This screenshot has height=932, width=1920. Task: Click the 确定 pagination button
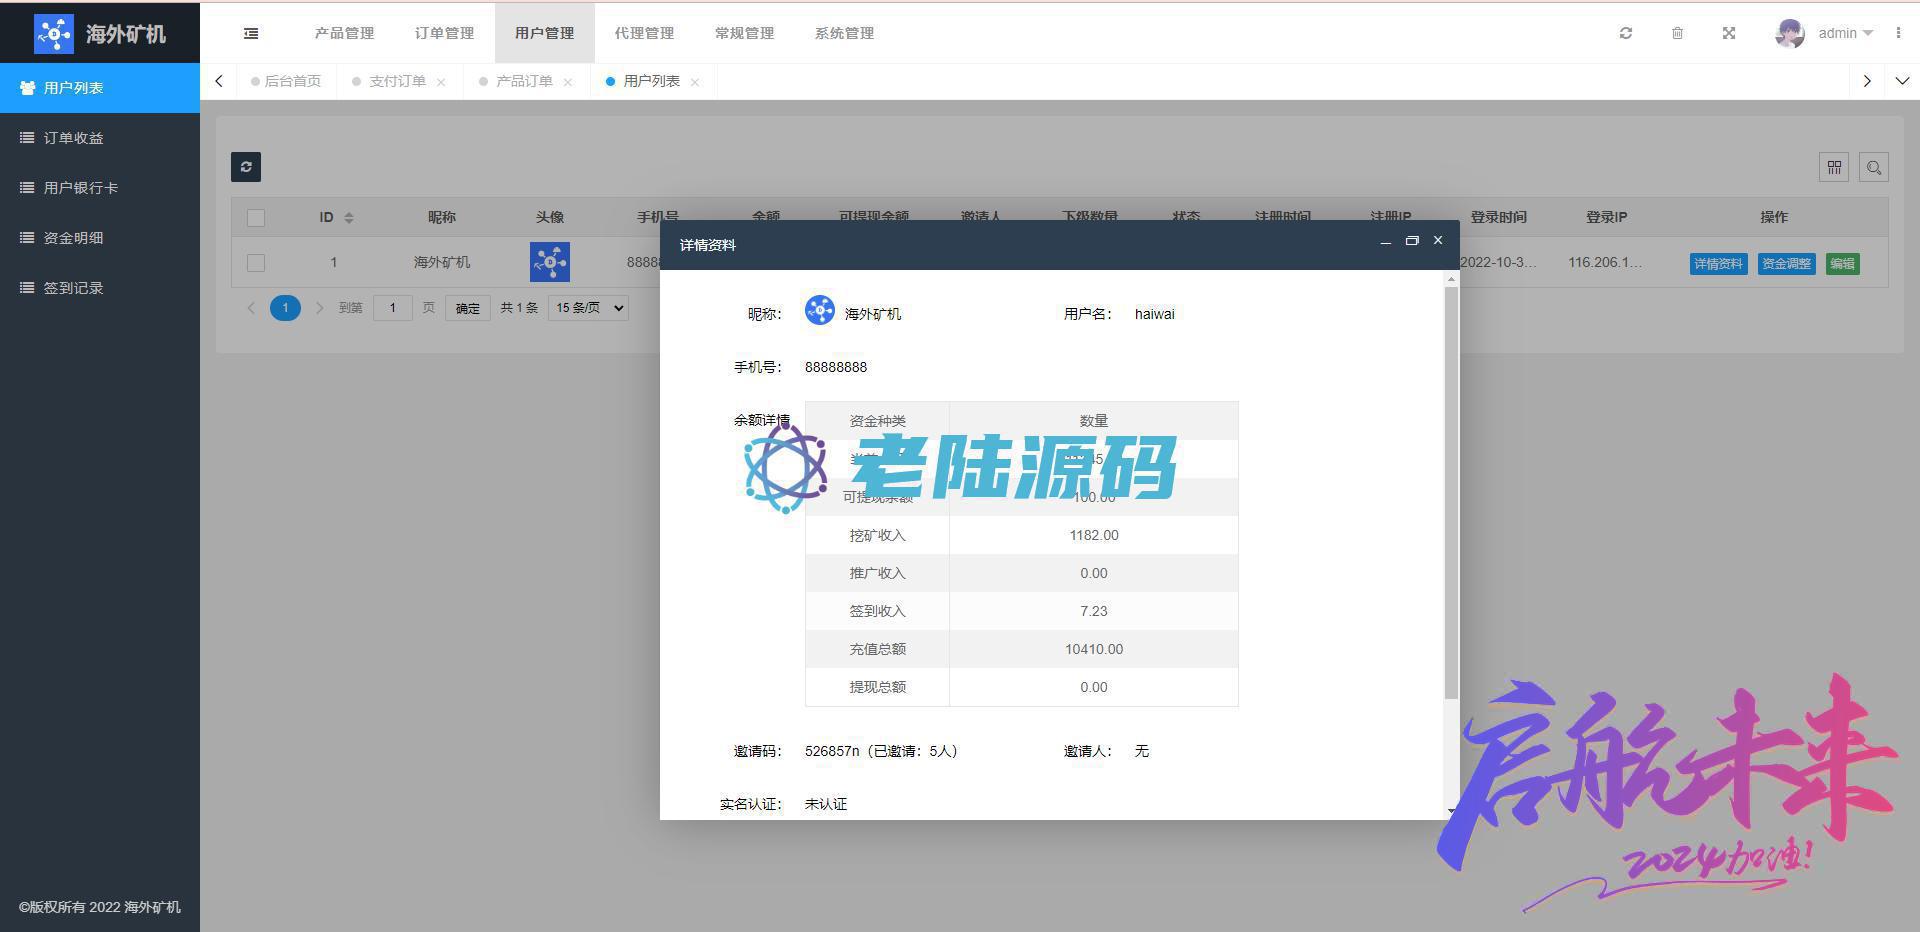point(468,308)
